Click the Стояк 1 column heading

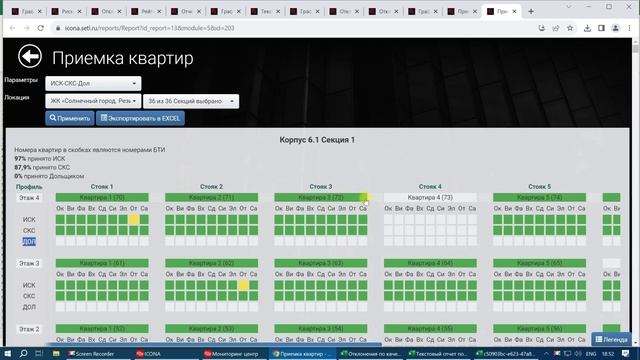pos(102,187)
